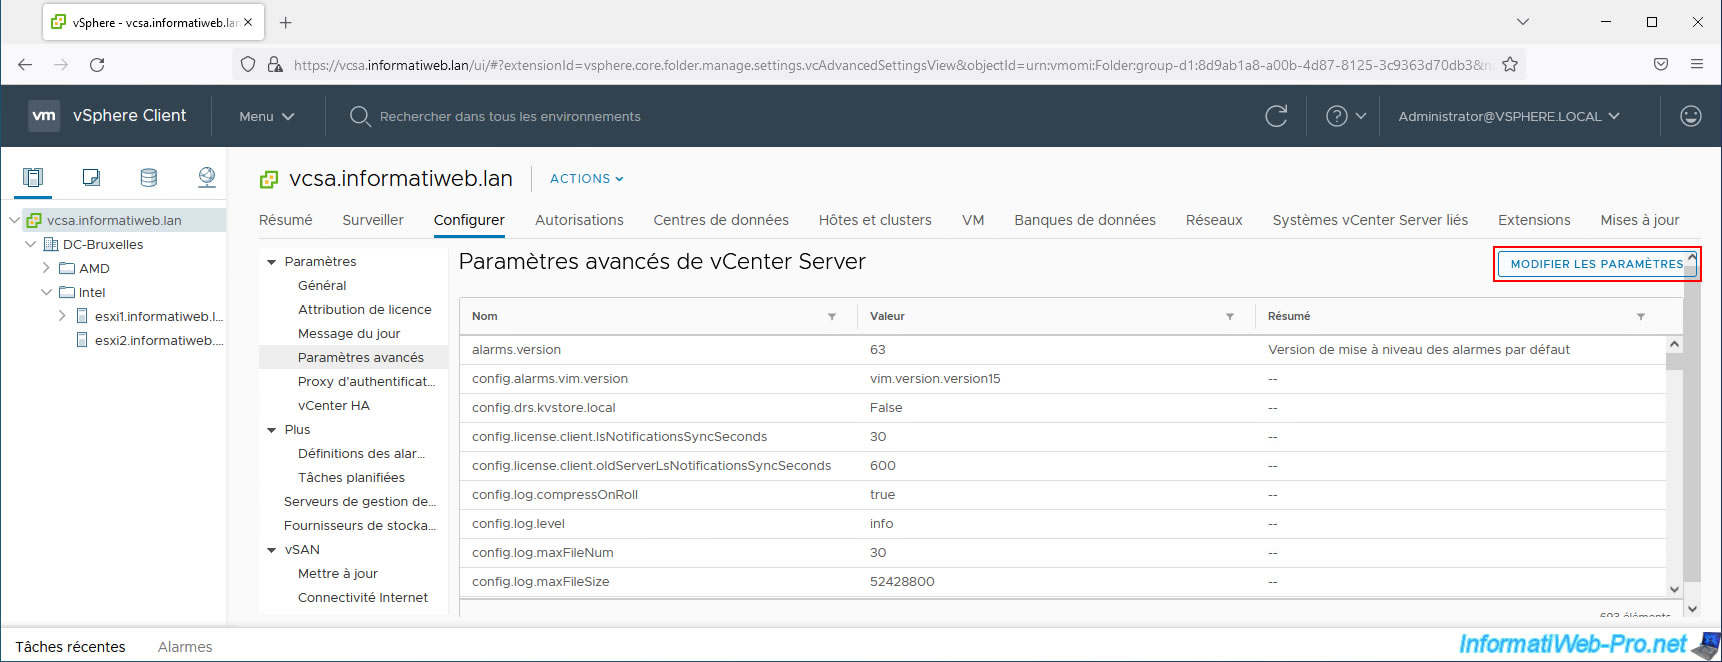Click the MODIFIER LES PARAMÈTRES button

(x=1596, y=264)
